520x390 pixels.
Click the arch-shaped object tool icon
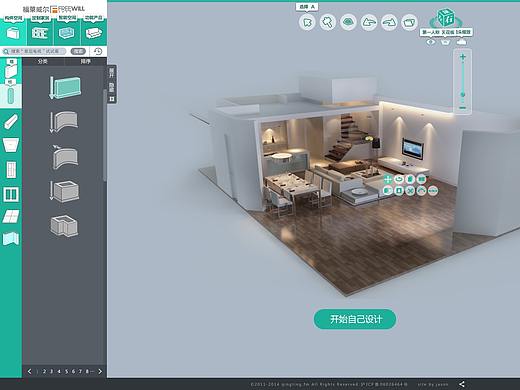(x=422, y=191)
